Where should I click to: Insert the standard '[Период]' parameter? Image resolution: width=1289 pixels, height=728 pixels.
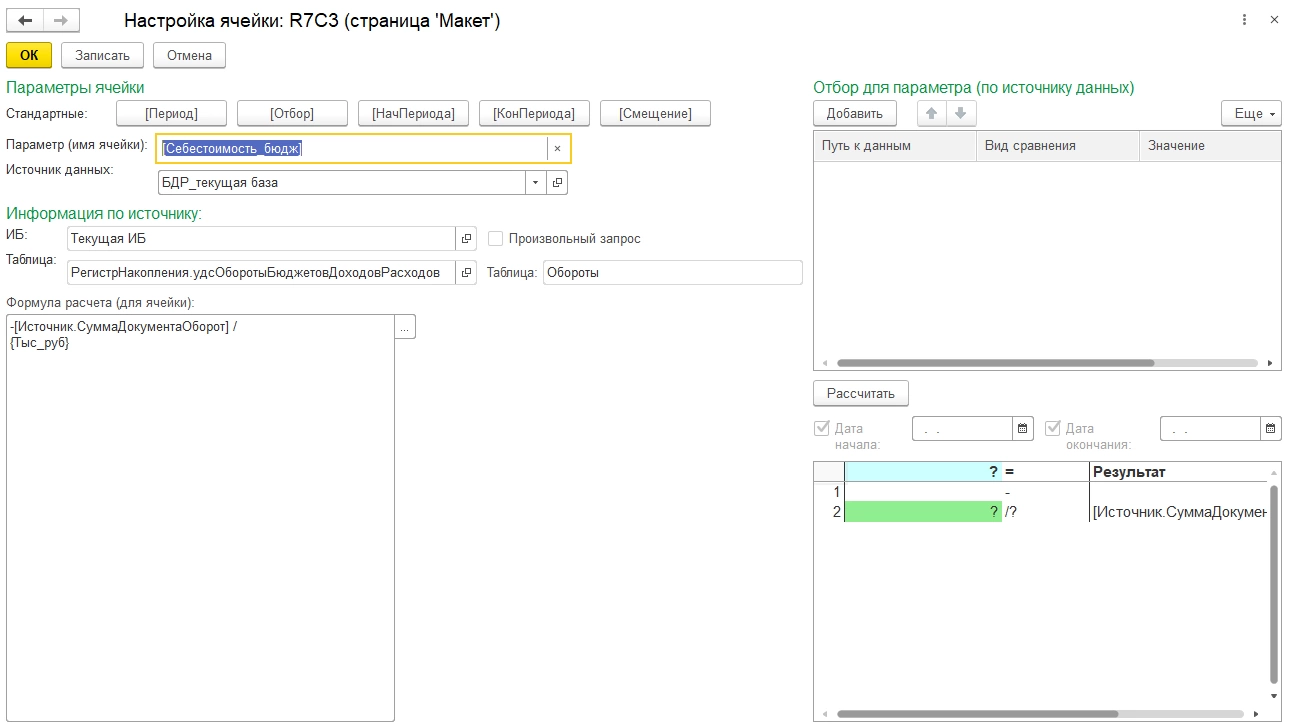point(171,114)
